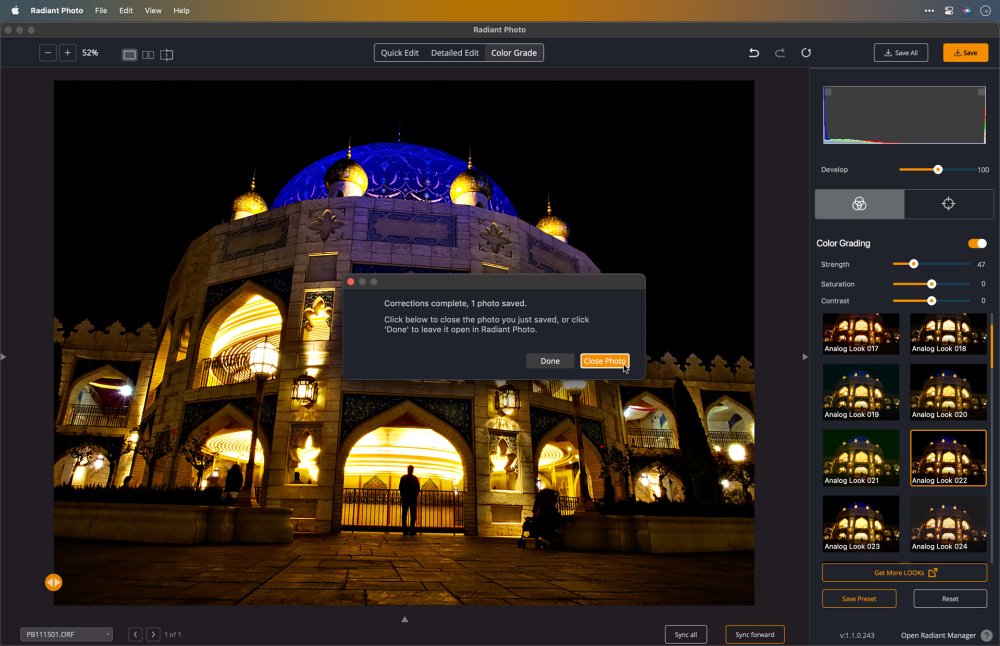
Task: Select the color wheels LOOKs icon tab
Action: coord(859,204)
